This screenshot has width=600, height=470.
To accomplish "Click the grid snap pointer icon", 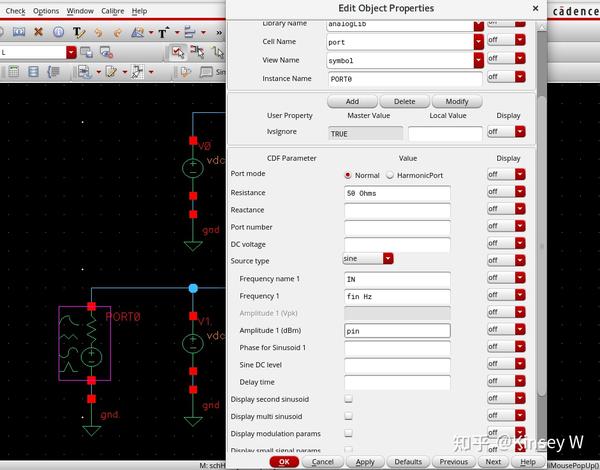I will (x=138, y=72).
